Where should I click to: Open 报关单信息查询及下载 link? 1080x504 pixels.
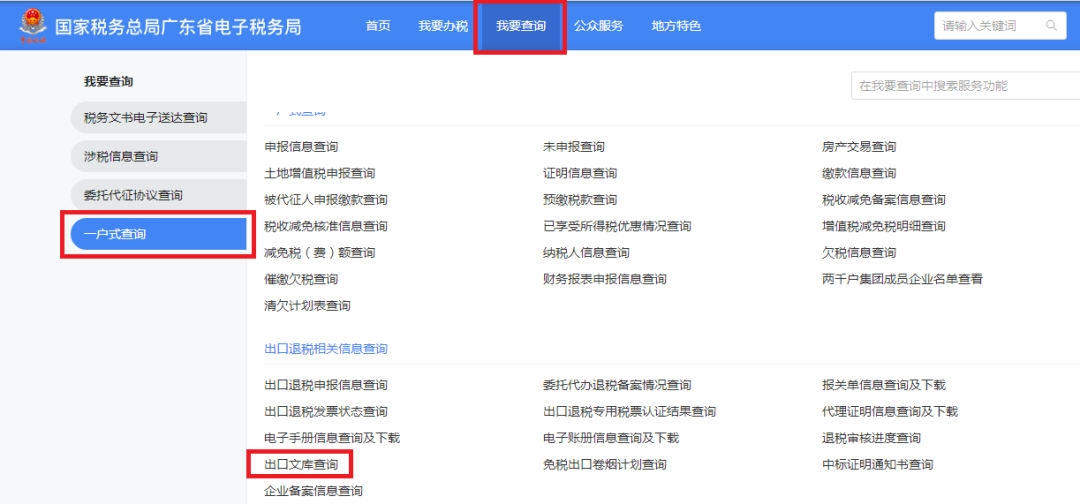[x=884, y=385]
